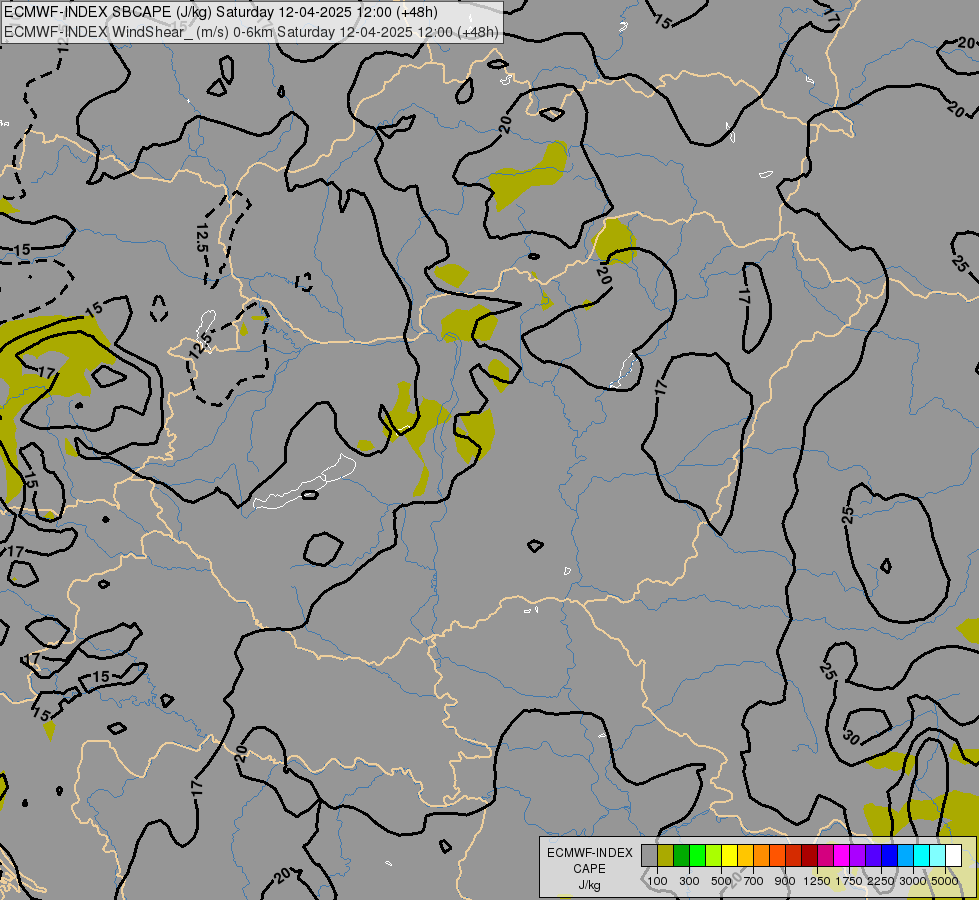The width and height of the screenshot is (979, 900).
Task: Select the indigo swatch left of 2250
Action: (x=873, y=856)
